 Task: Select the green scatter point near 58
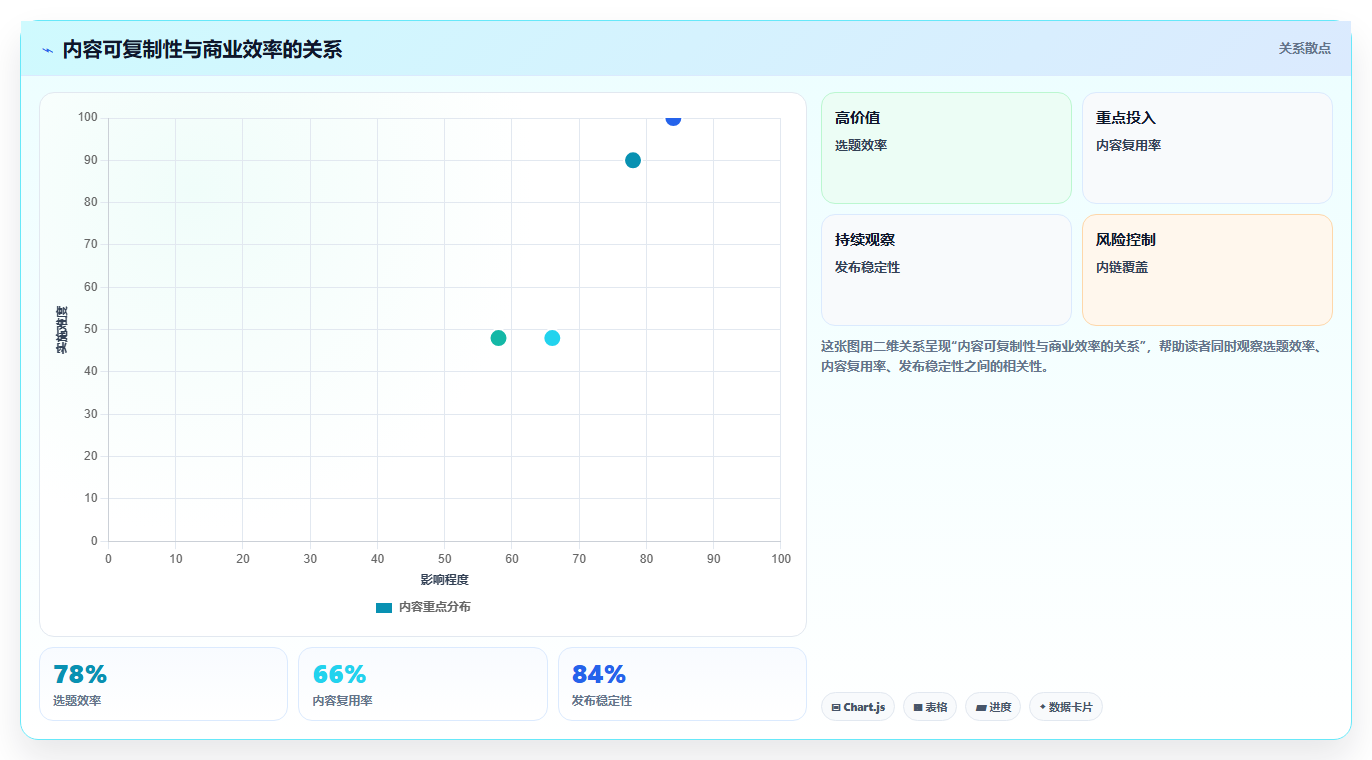[498, 338]
